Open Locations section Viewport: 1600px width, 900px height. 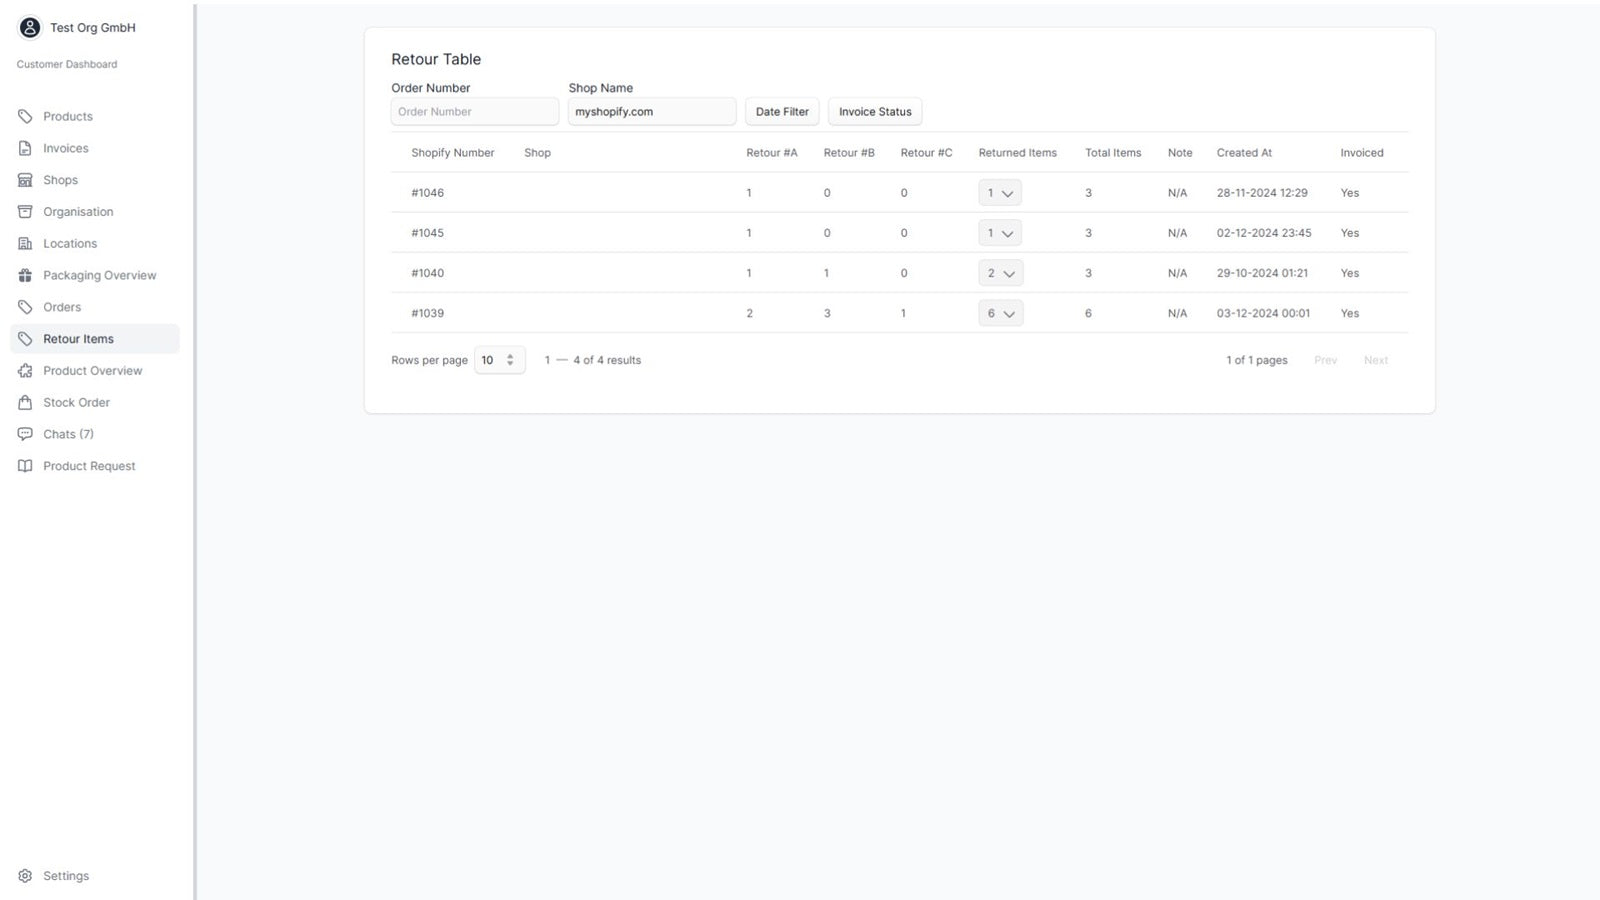(x=95, y=244)
